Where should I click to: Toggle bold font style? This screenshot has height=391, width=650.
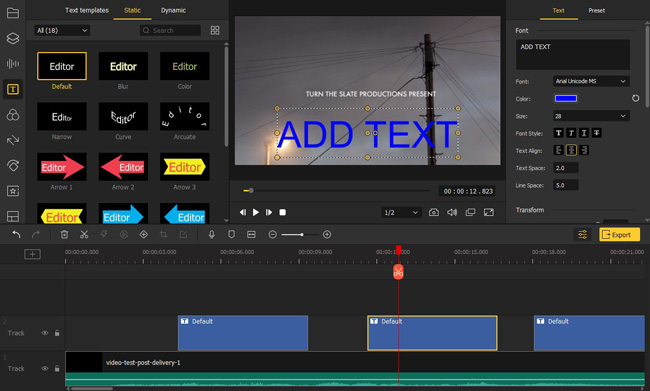click(558, 133)
